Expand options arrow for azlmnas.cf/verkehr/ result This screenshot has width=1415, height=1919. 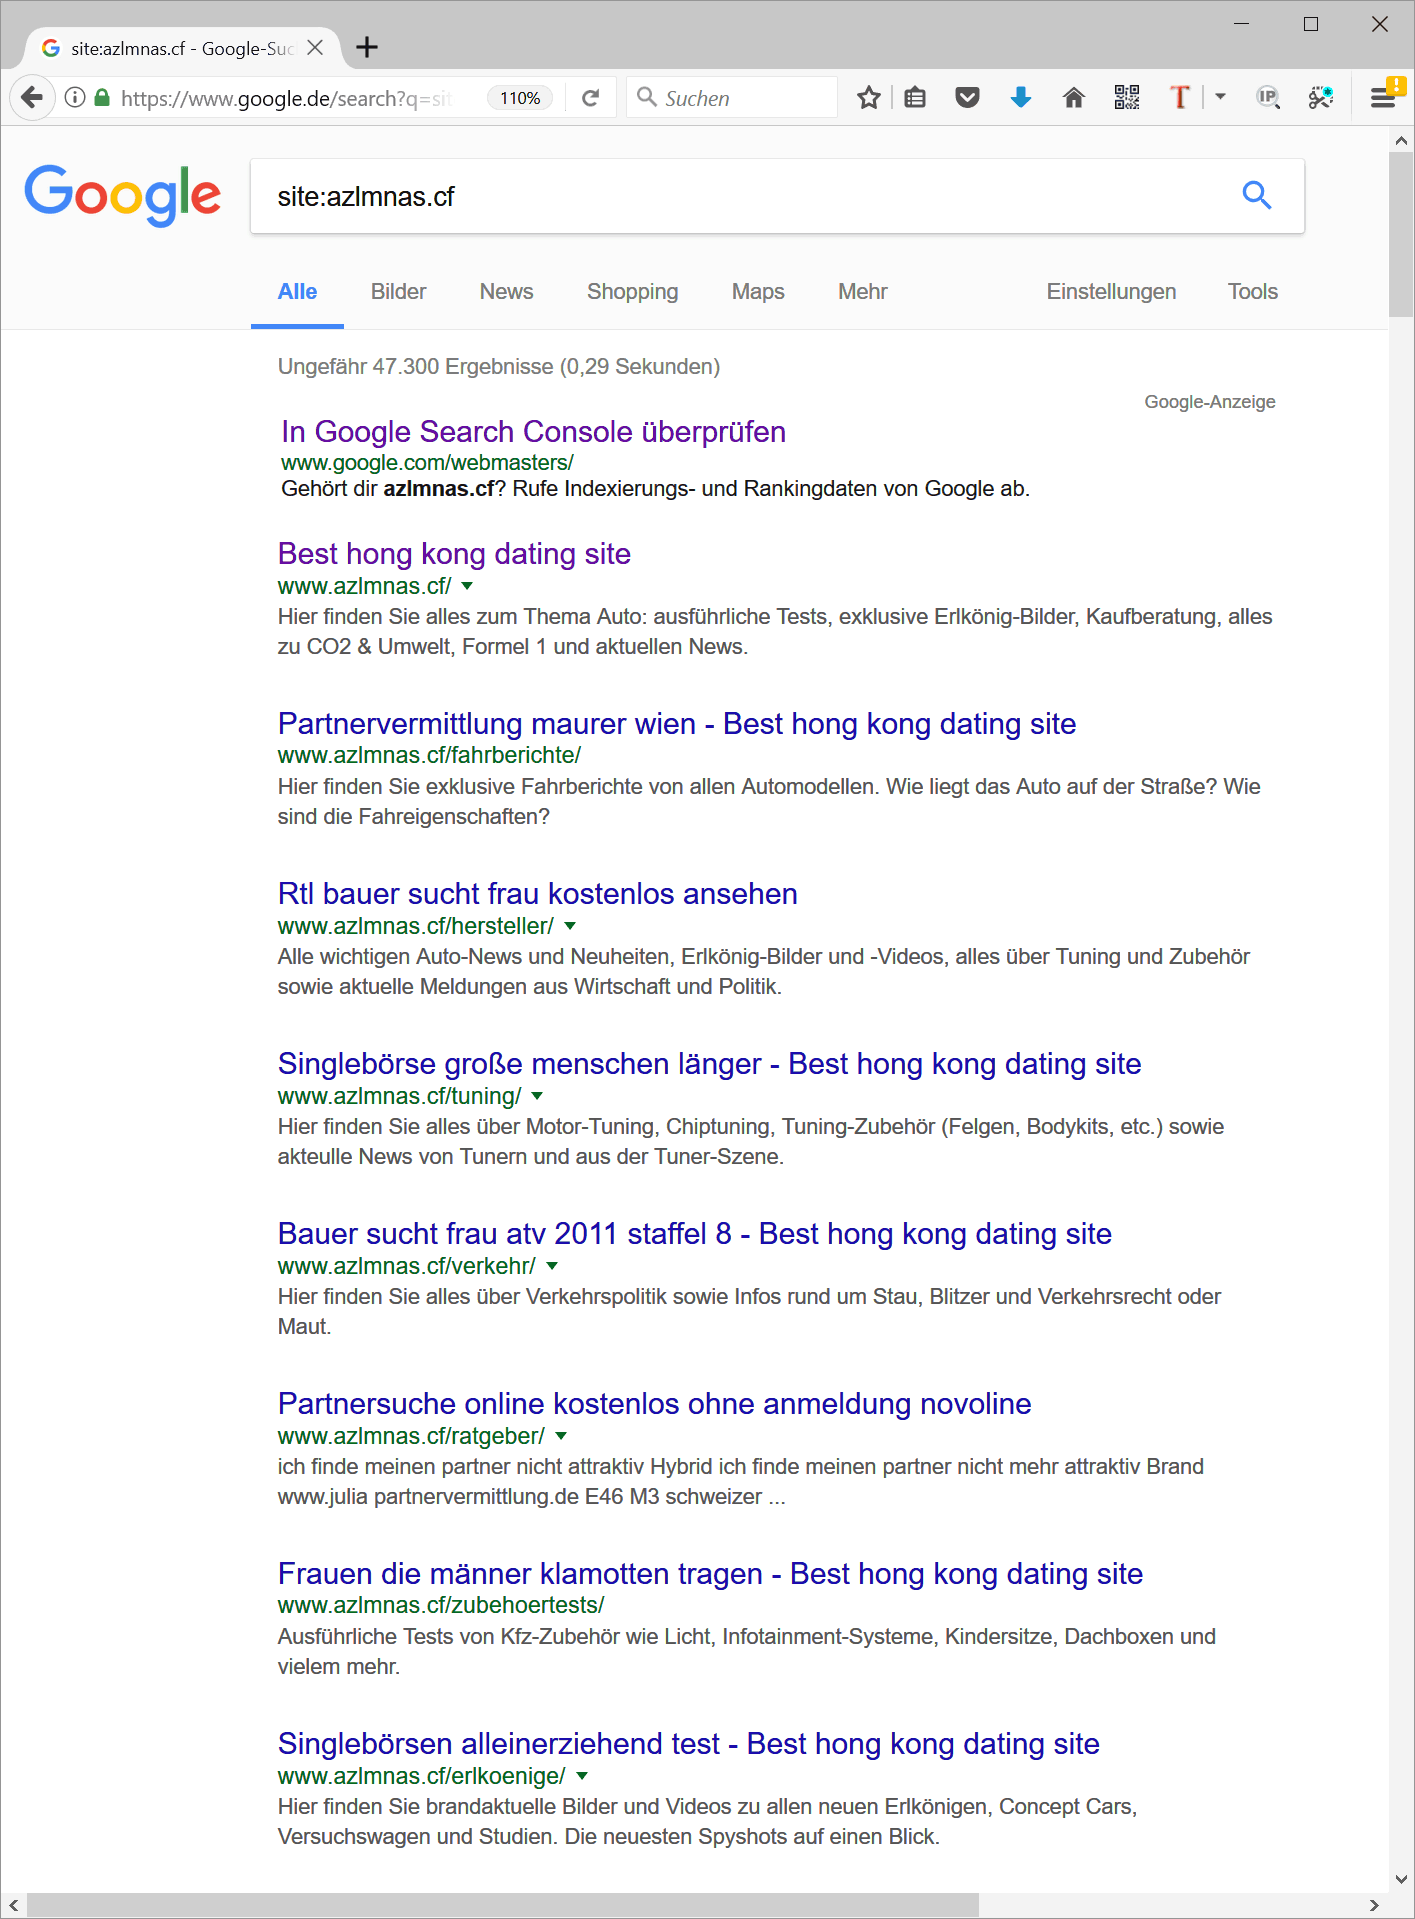click(552, 1266)
